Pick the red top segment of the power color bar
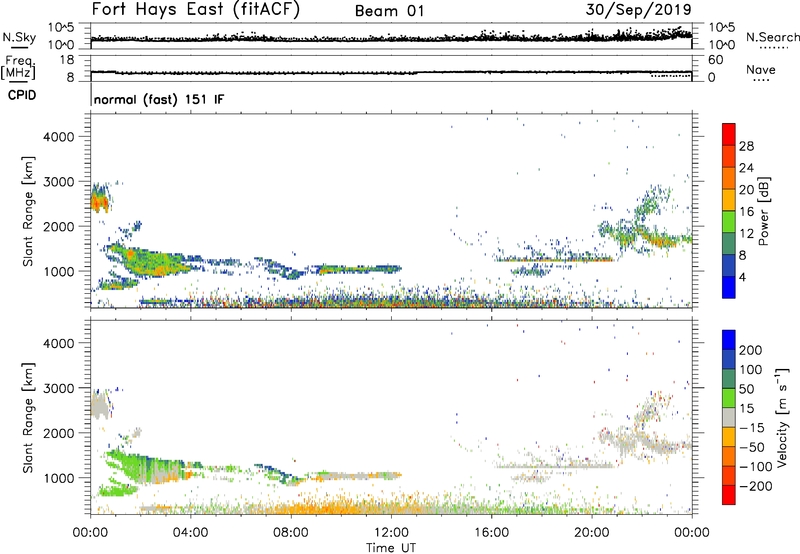This screenshot has height=554, width=800. (729, 134)
